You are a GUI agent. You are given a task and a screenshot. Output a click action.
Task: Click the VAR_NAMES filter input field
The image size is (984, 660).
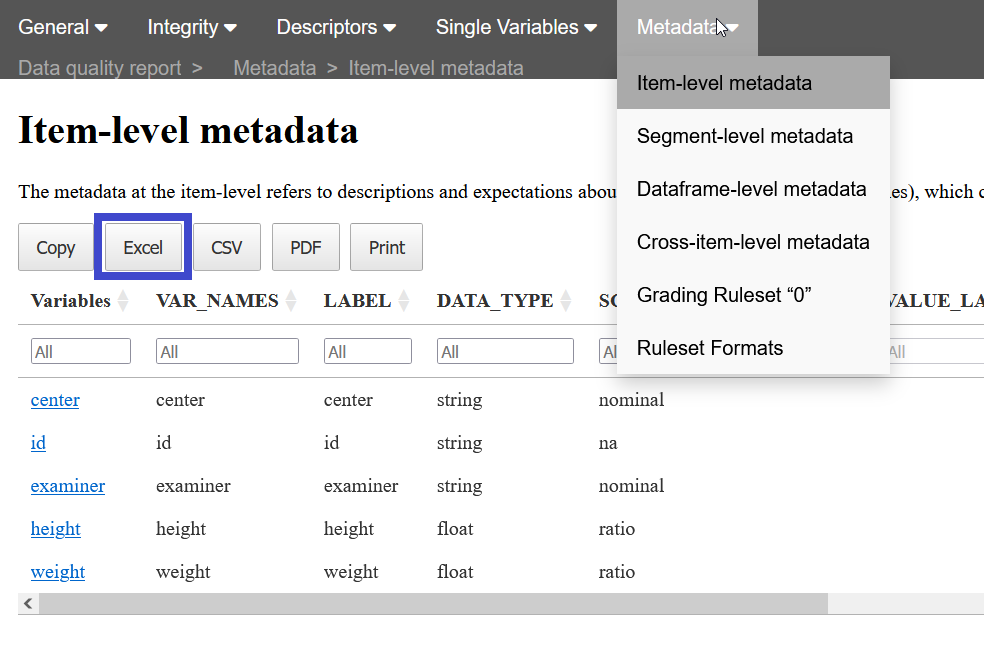coord(227,351)
